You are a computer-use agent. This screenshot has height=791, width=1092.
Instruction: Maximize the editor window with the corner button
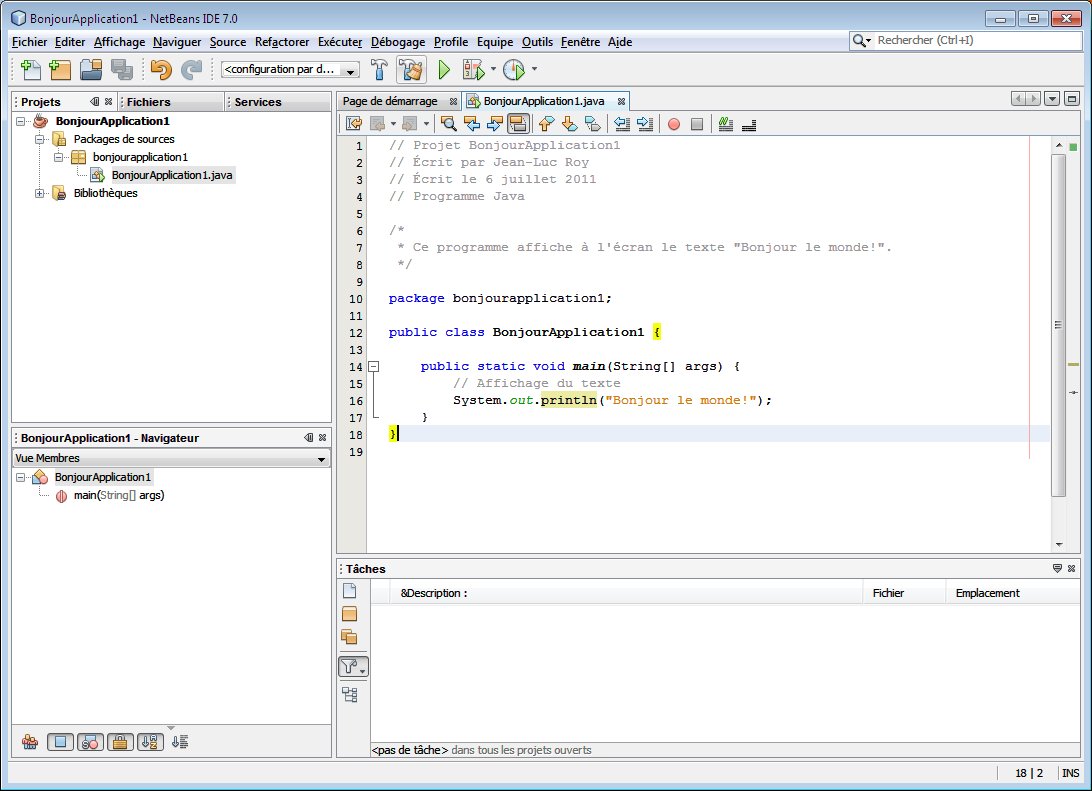point(1072,99)
